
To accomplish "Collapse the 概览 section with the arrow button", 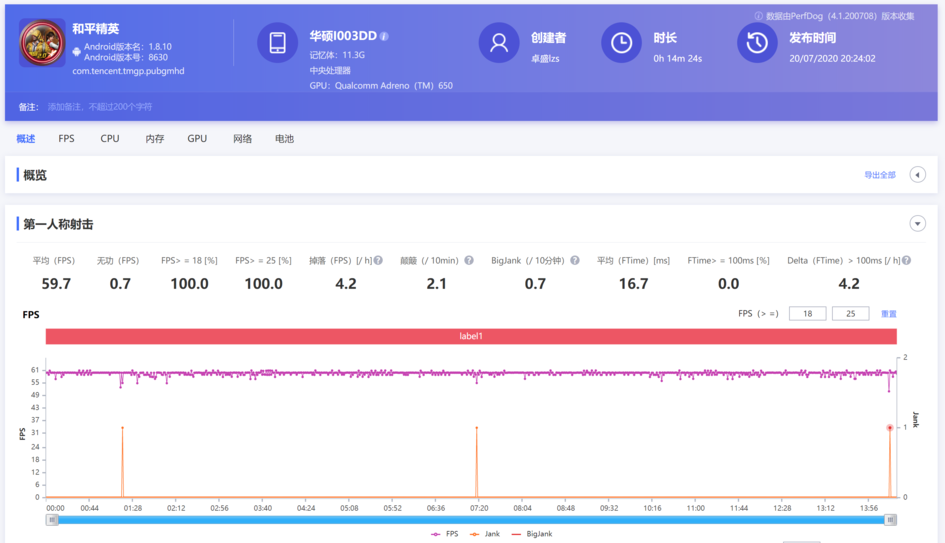I will click(917, 175).
